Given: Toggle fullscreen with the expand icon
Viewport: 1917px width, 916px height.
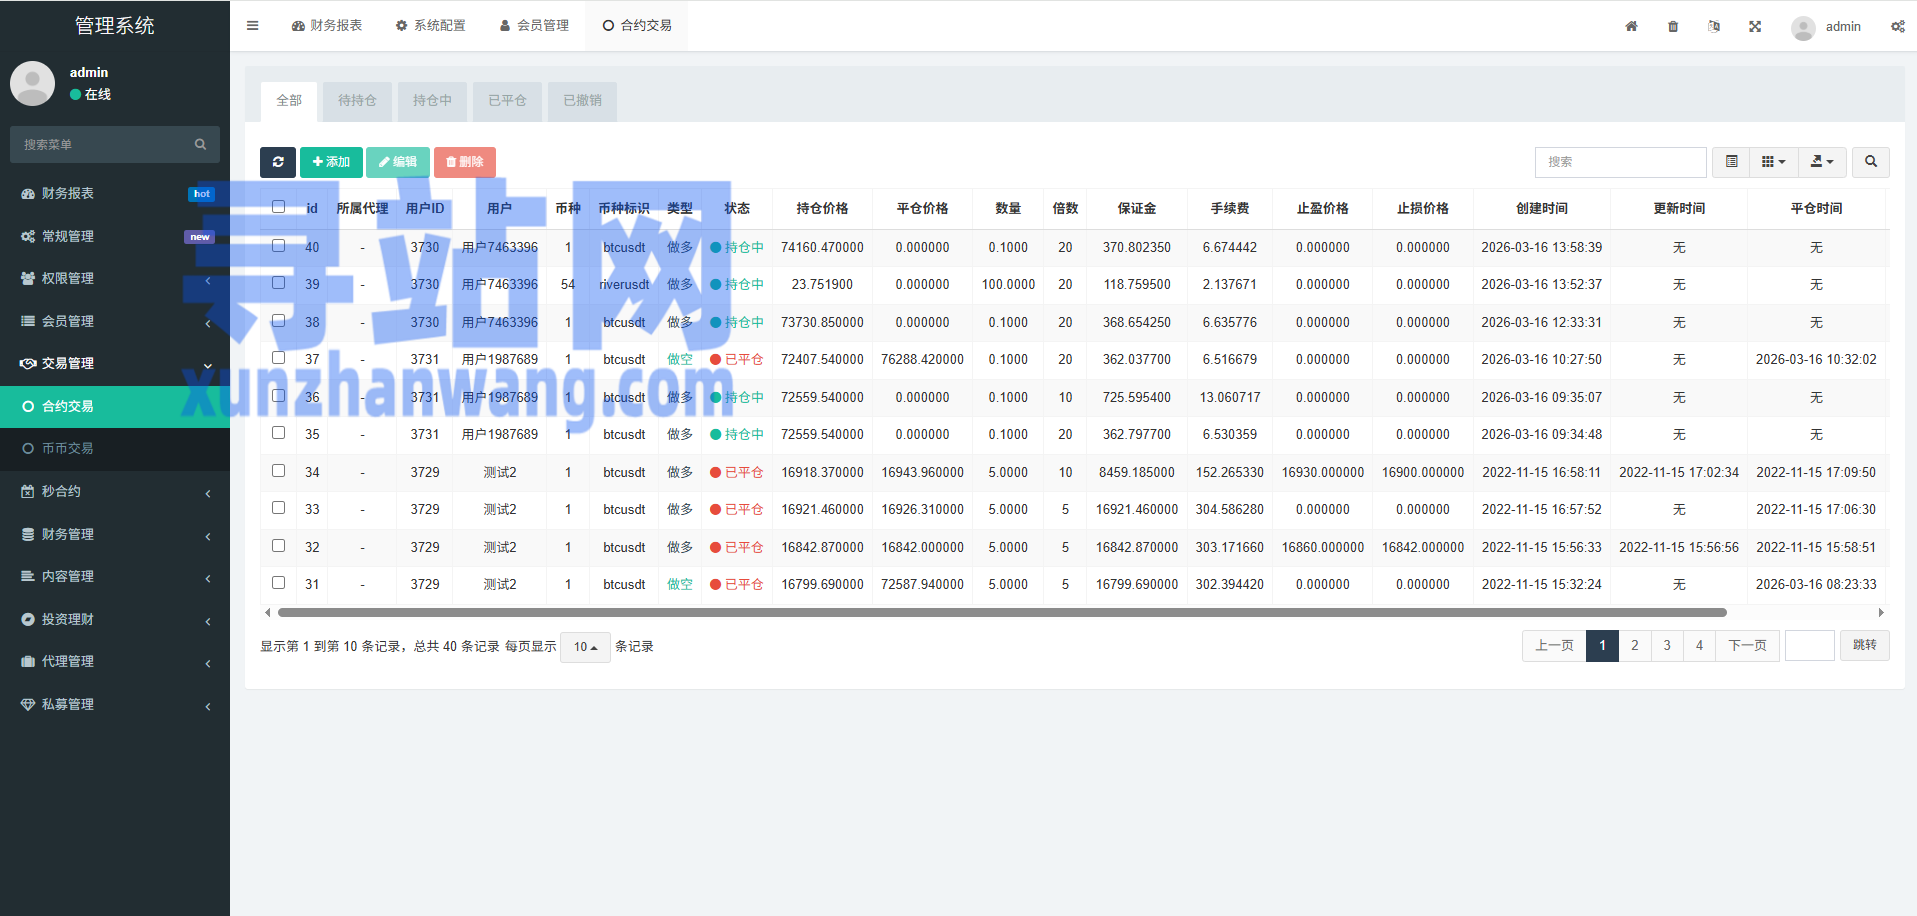Looking at the screenshot, I should pyautogui.click(x=1755, y=26).
